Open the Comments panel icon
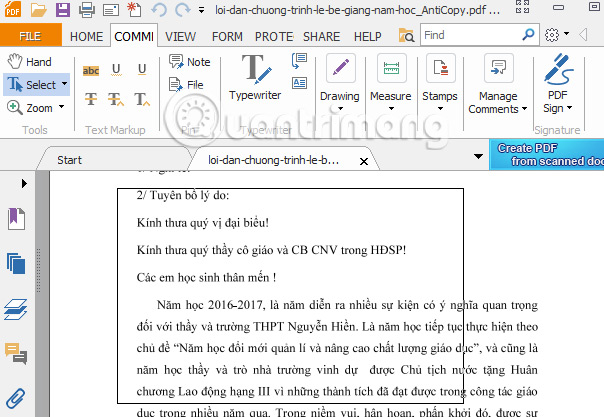This screenshot has width=604, height=417. click(16, 353)
